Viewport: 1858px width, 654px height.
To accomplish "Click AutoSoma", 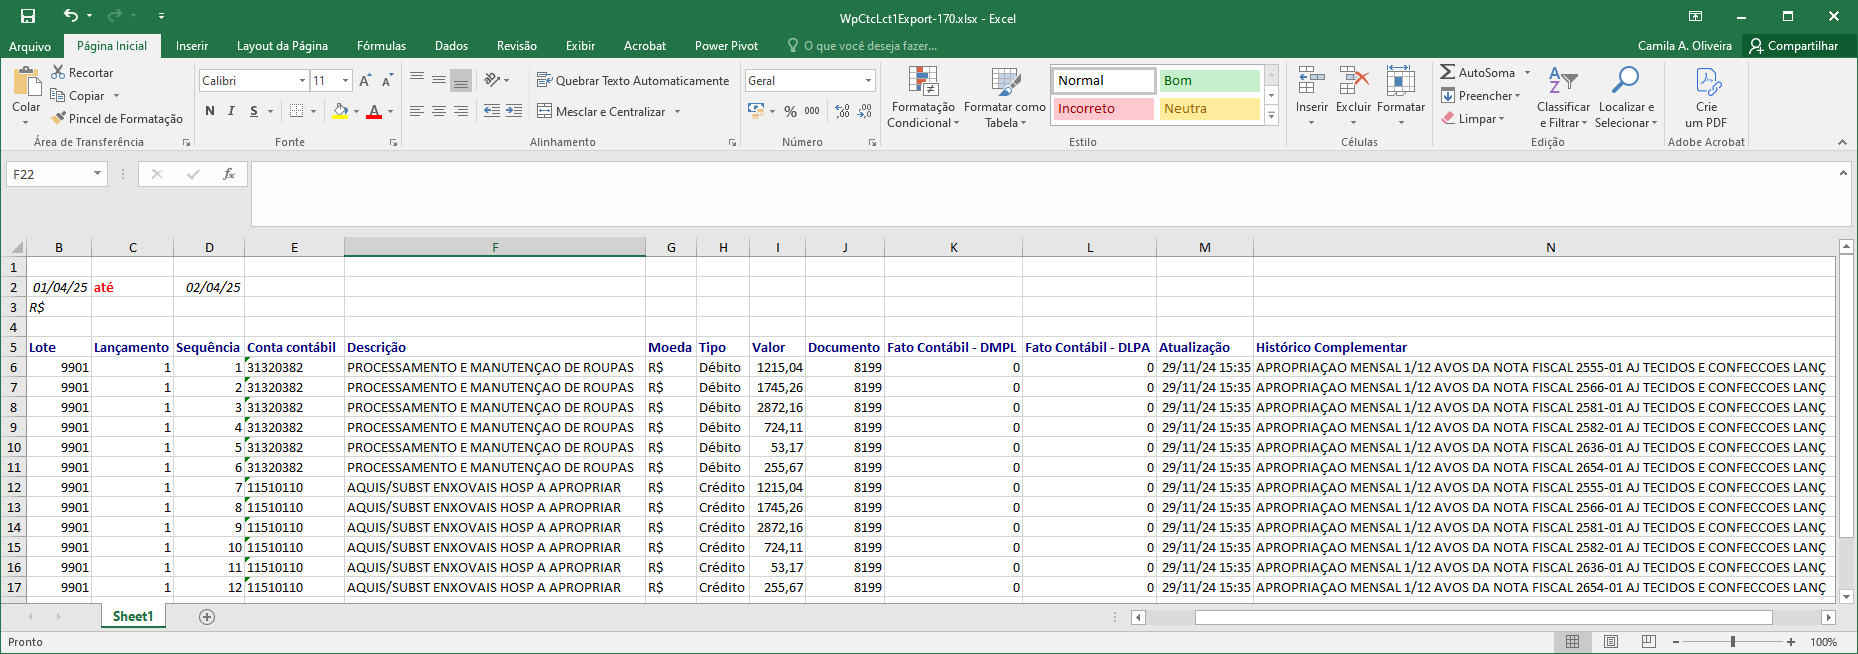I will coord(1478,72).
